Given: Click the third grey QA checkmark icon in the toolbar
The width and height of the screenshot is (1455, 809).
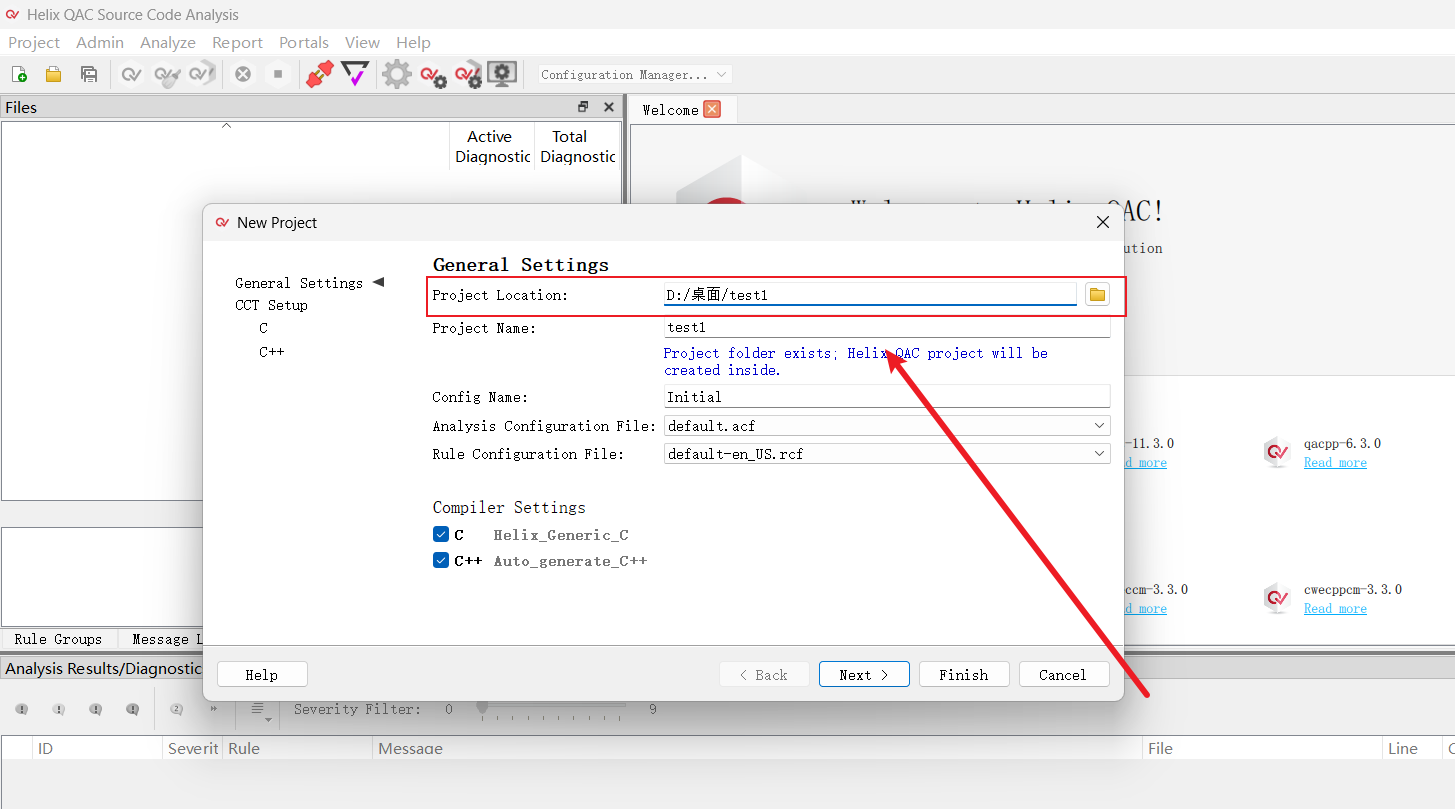Looking at the screenshot, I should click(202, 74).
